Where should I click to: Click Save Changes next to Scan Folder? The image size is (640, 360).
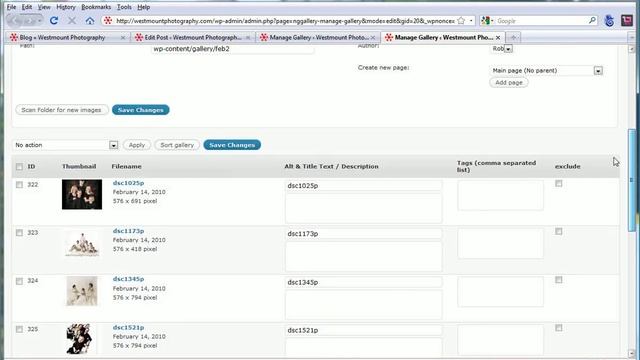point(140,110)
